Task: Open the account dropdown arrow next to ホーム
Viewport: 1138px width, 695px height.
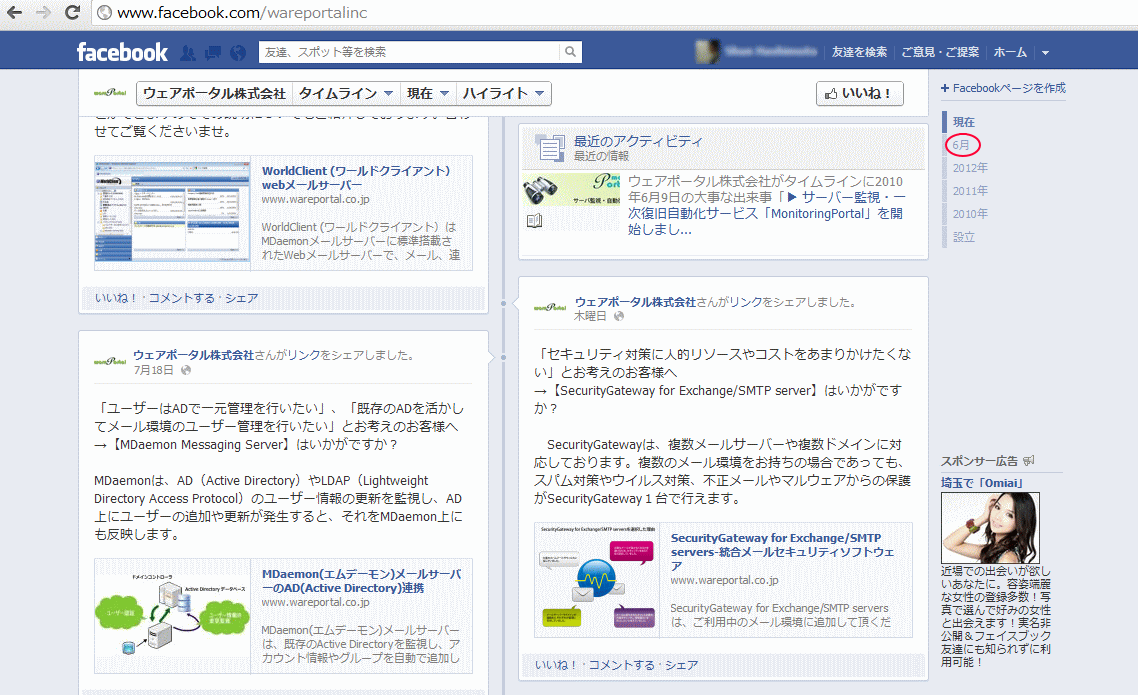Action: [x=1045, y=52]
